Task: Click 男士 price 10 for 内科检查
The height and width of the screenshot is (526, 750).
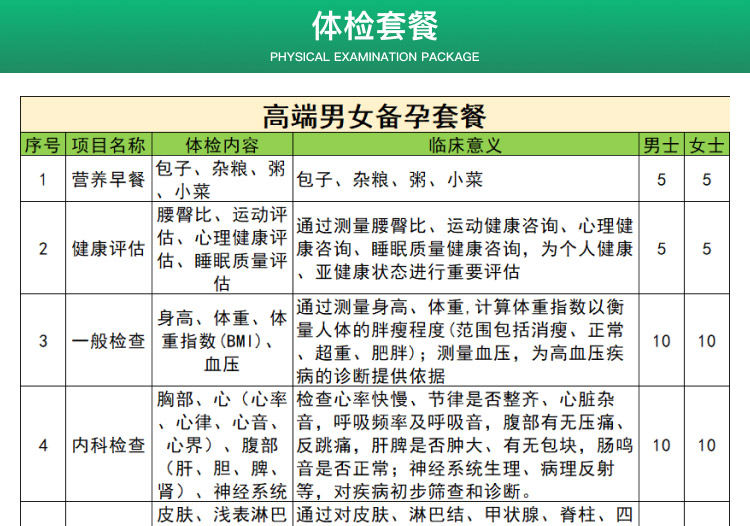Action: click(x=662, y=444)
